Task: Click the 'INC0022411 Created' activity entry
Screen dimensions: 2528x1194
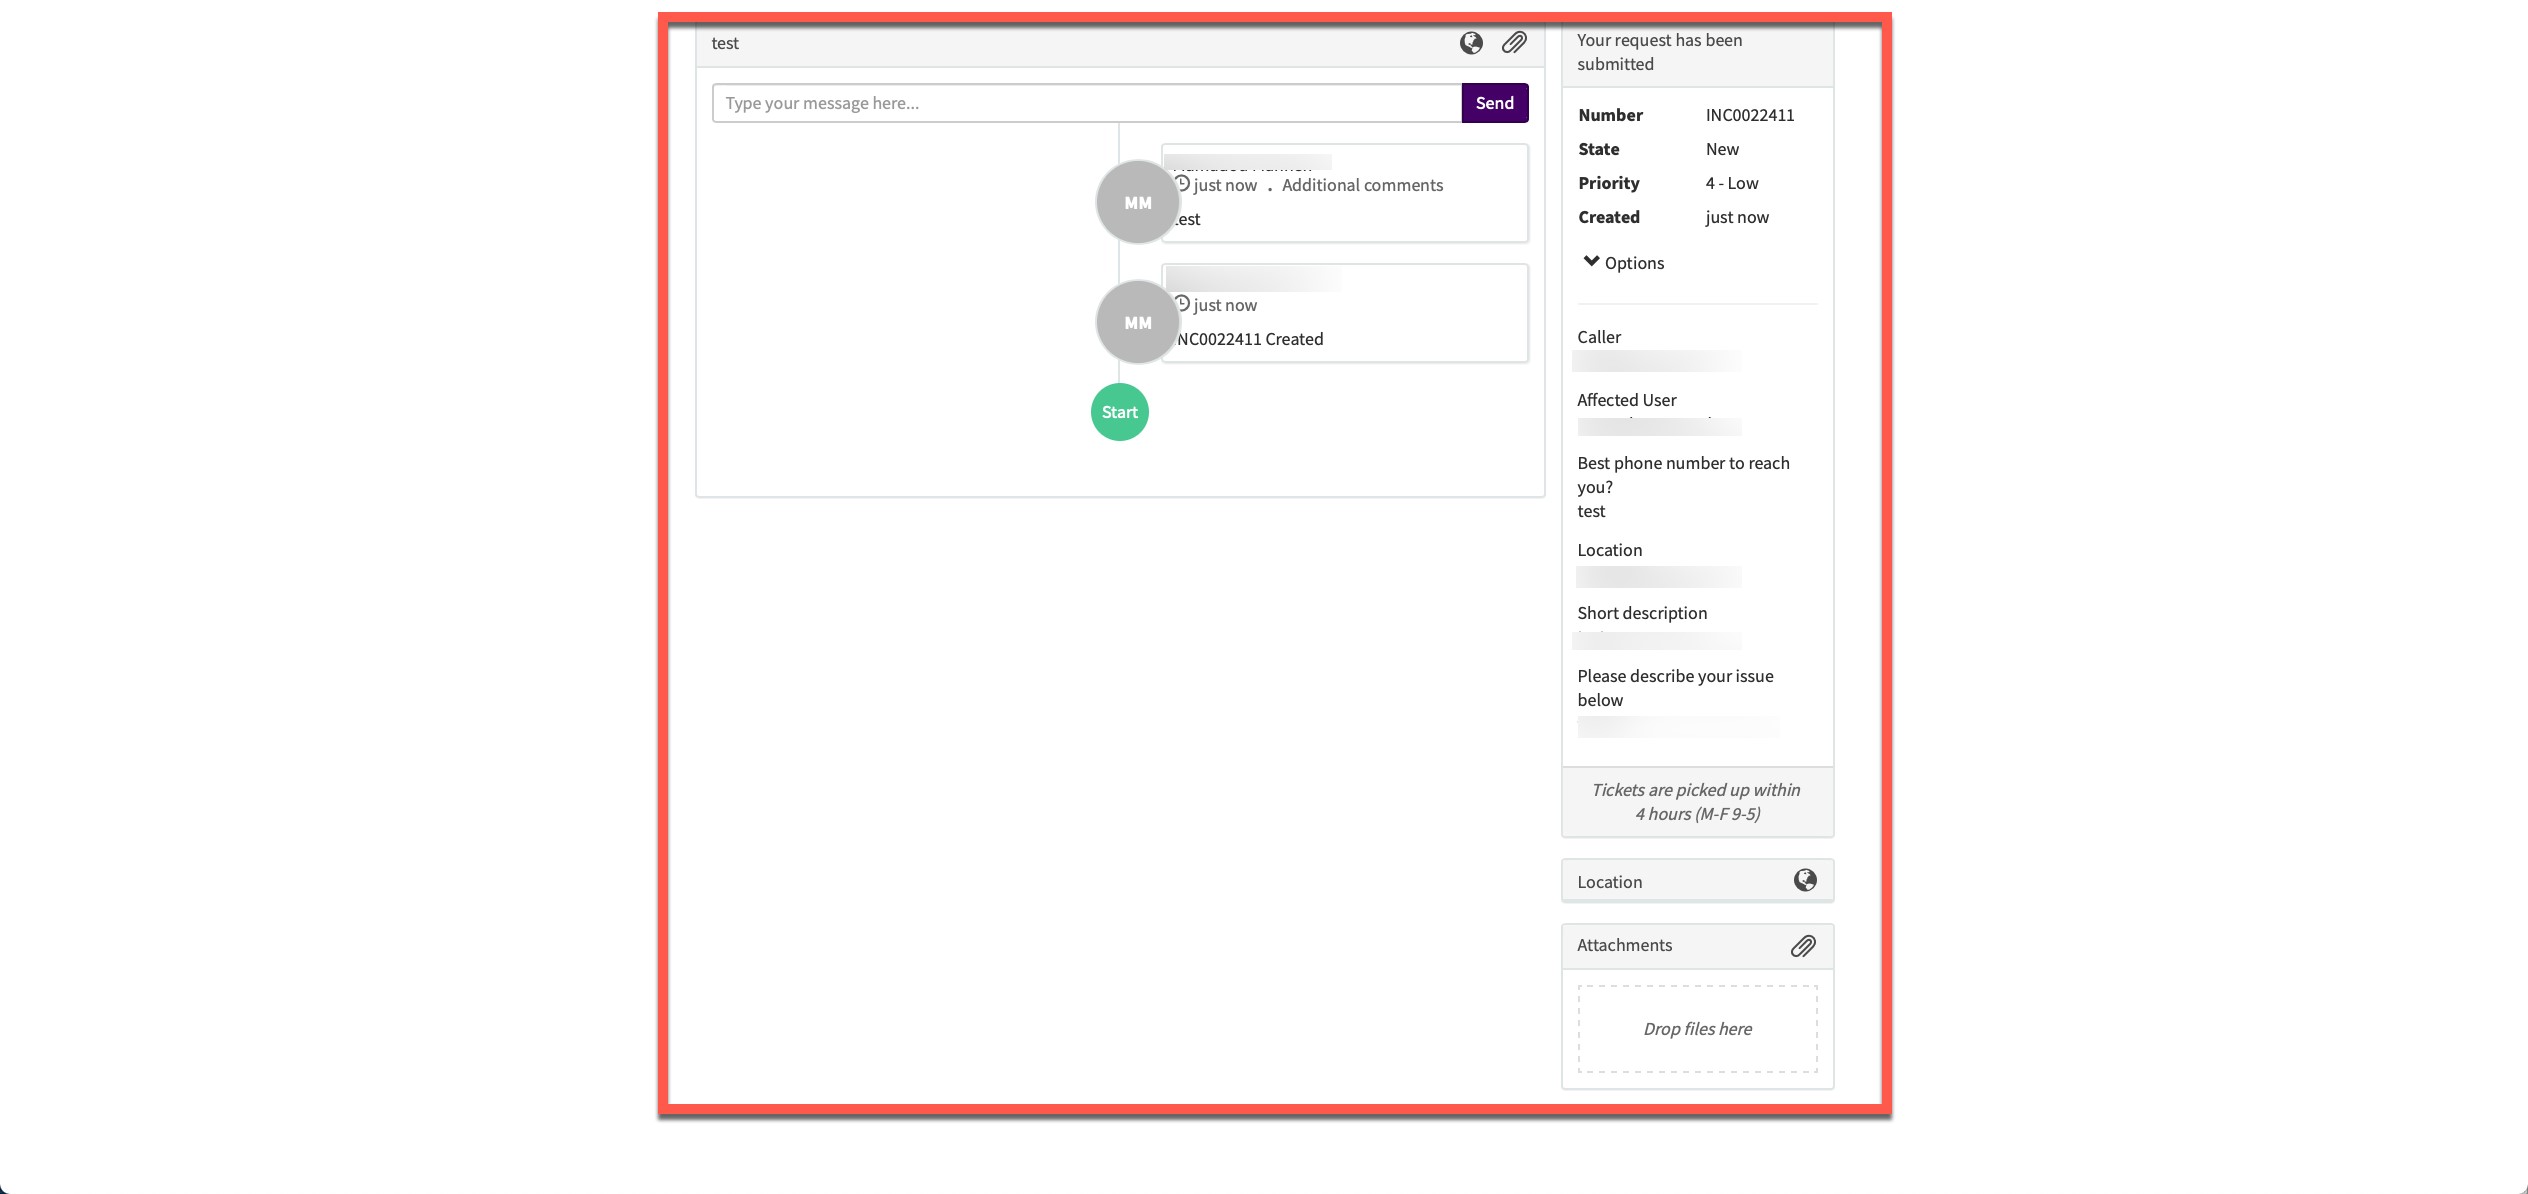Action: tap(1250, 339)
